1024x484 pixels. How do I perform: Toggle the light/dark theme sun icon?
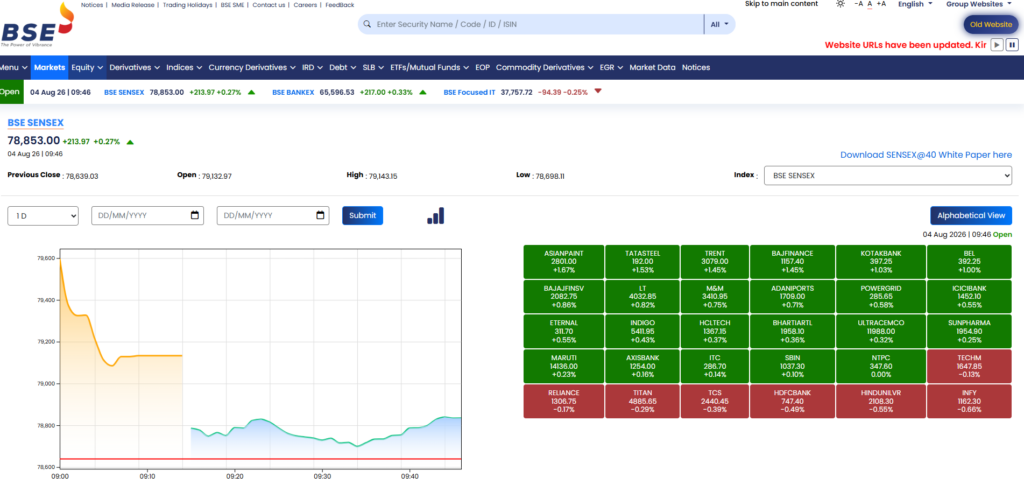[x=840, y=4]
